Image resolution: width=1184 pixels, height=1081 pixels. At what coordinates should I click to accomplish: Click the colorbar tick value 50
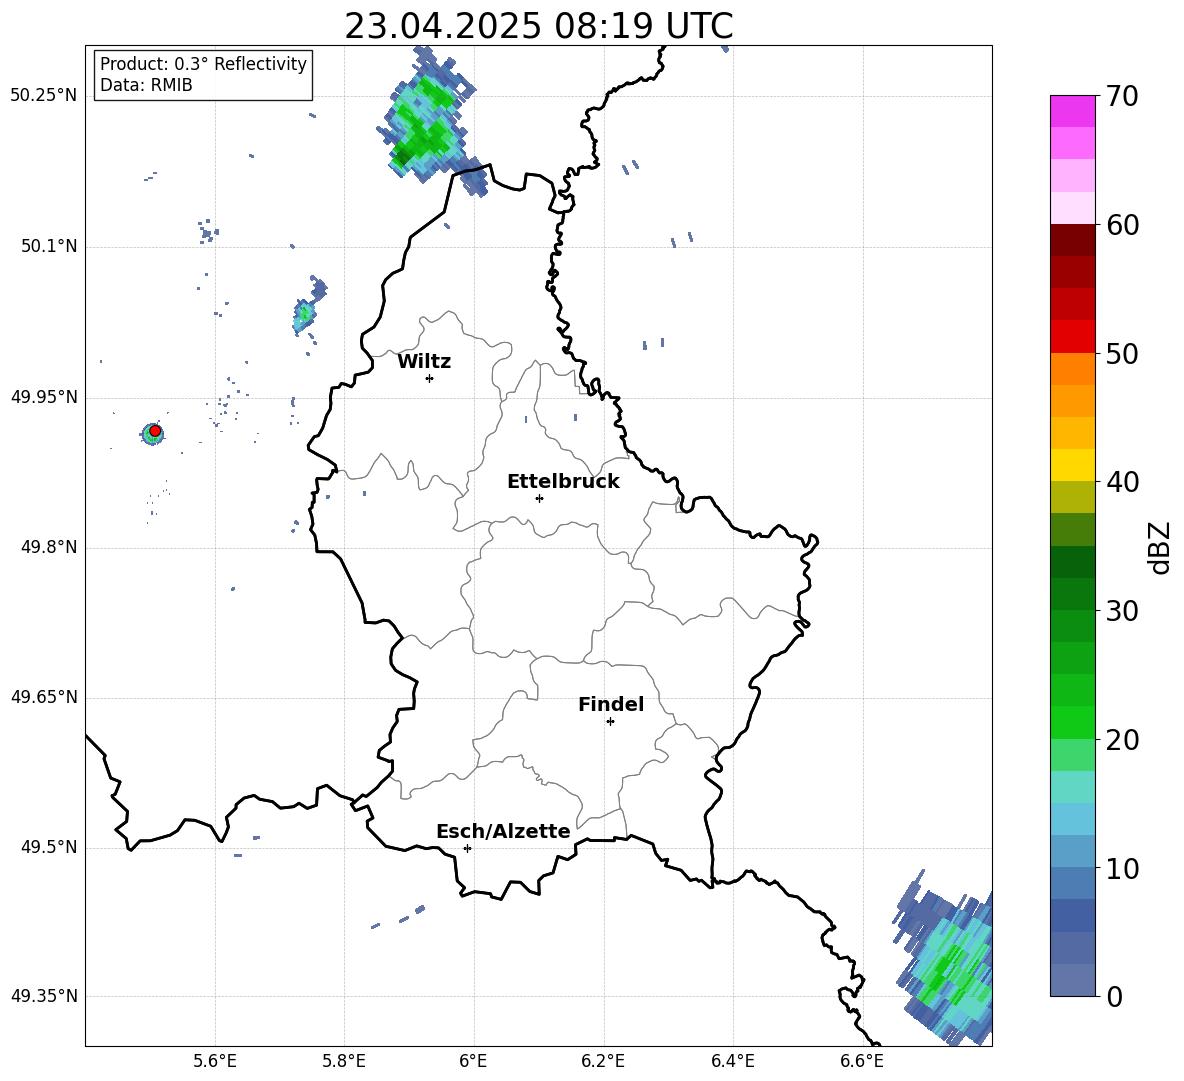click(1122, 354)
